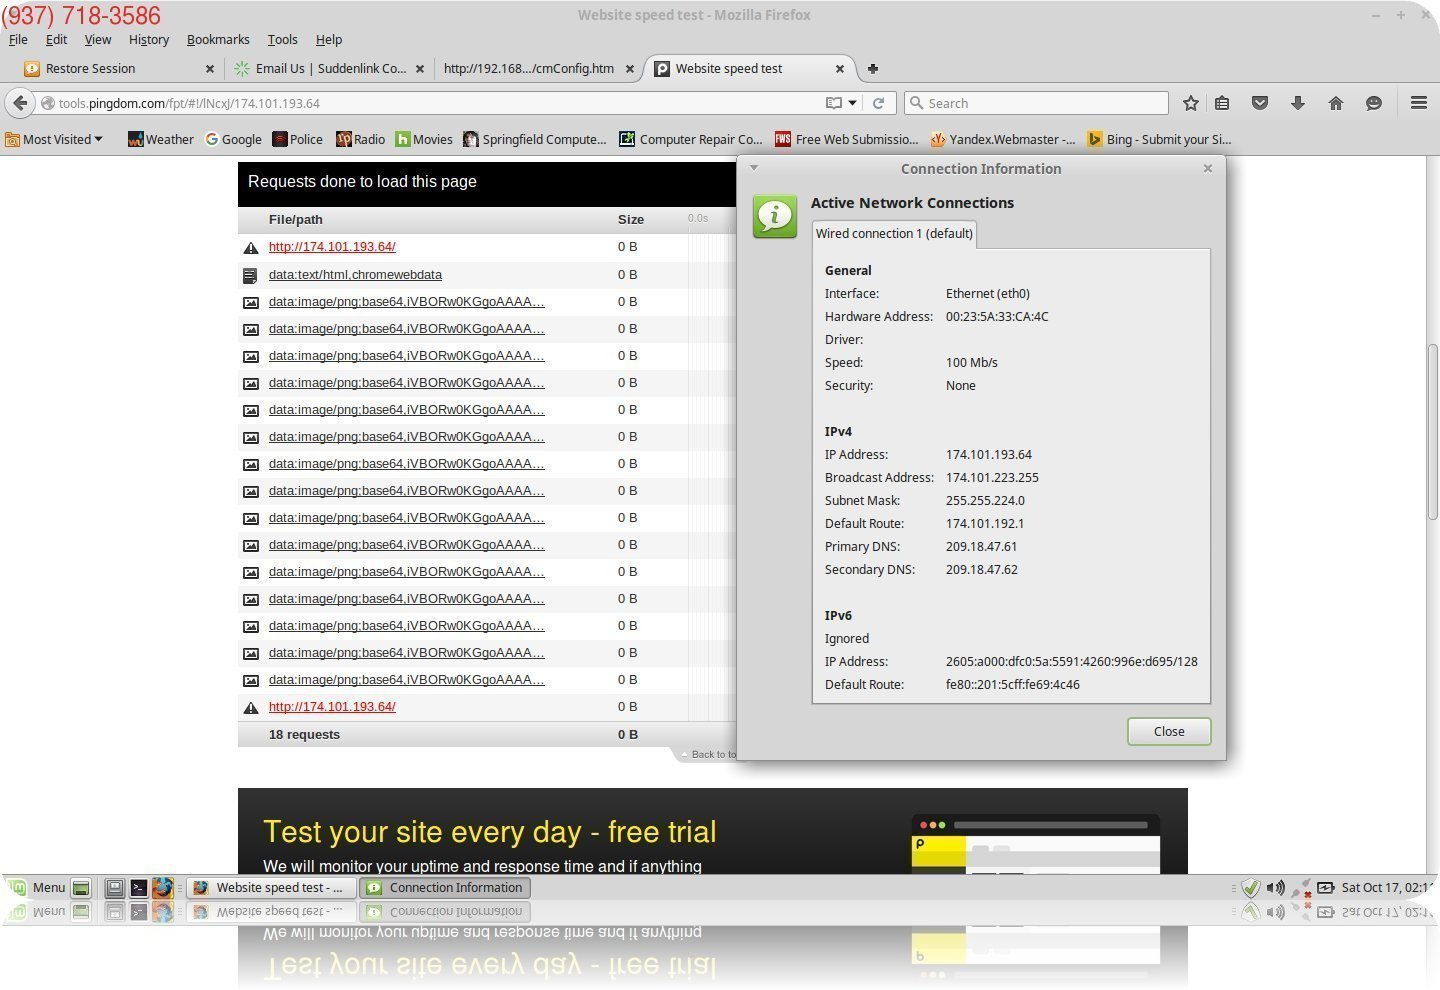Switch to the Restore Session tab

click(90, 69)
